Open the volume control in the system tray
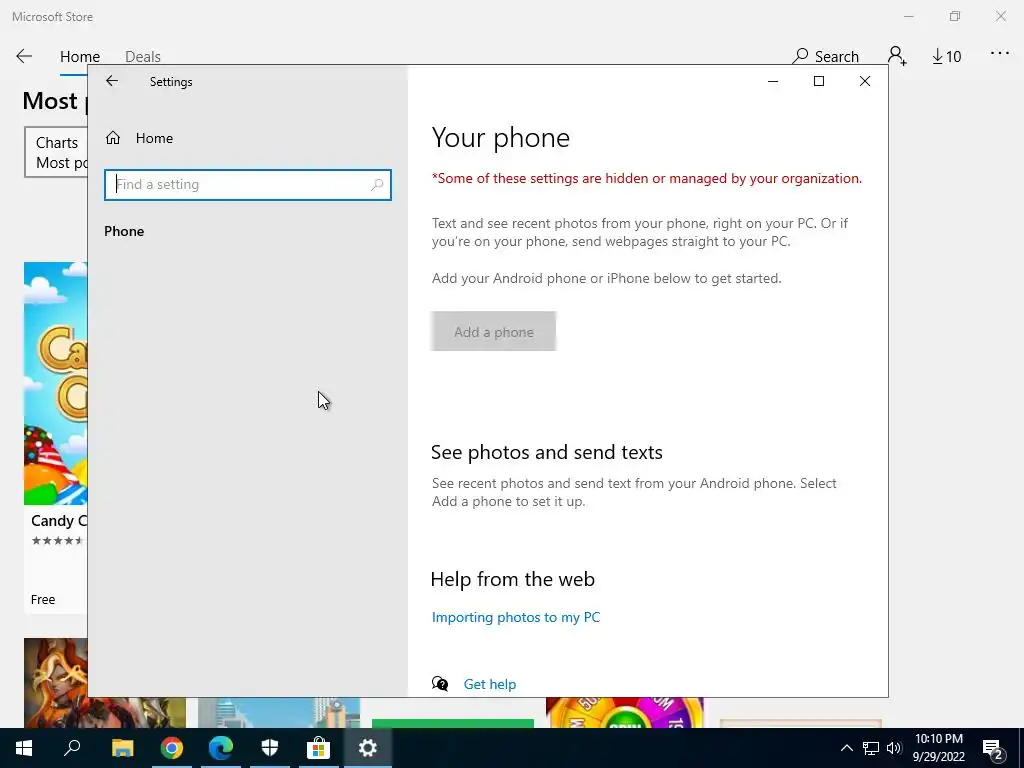The height and width of the screenshot is (768, 1024). click(894, 748)
